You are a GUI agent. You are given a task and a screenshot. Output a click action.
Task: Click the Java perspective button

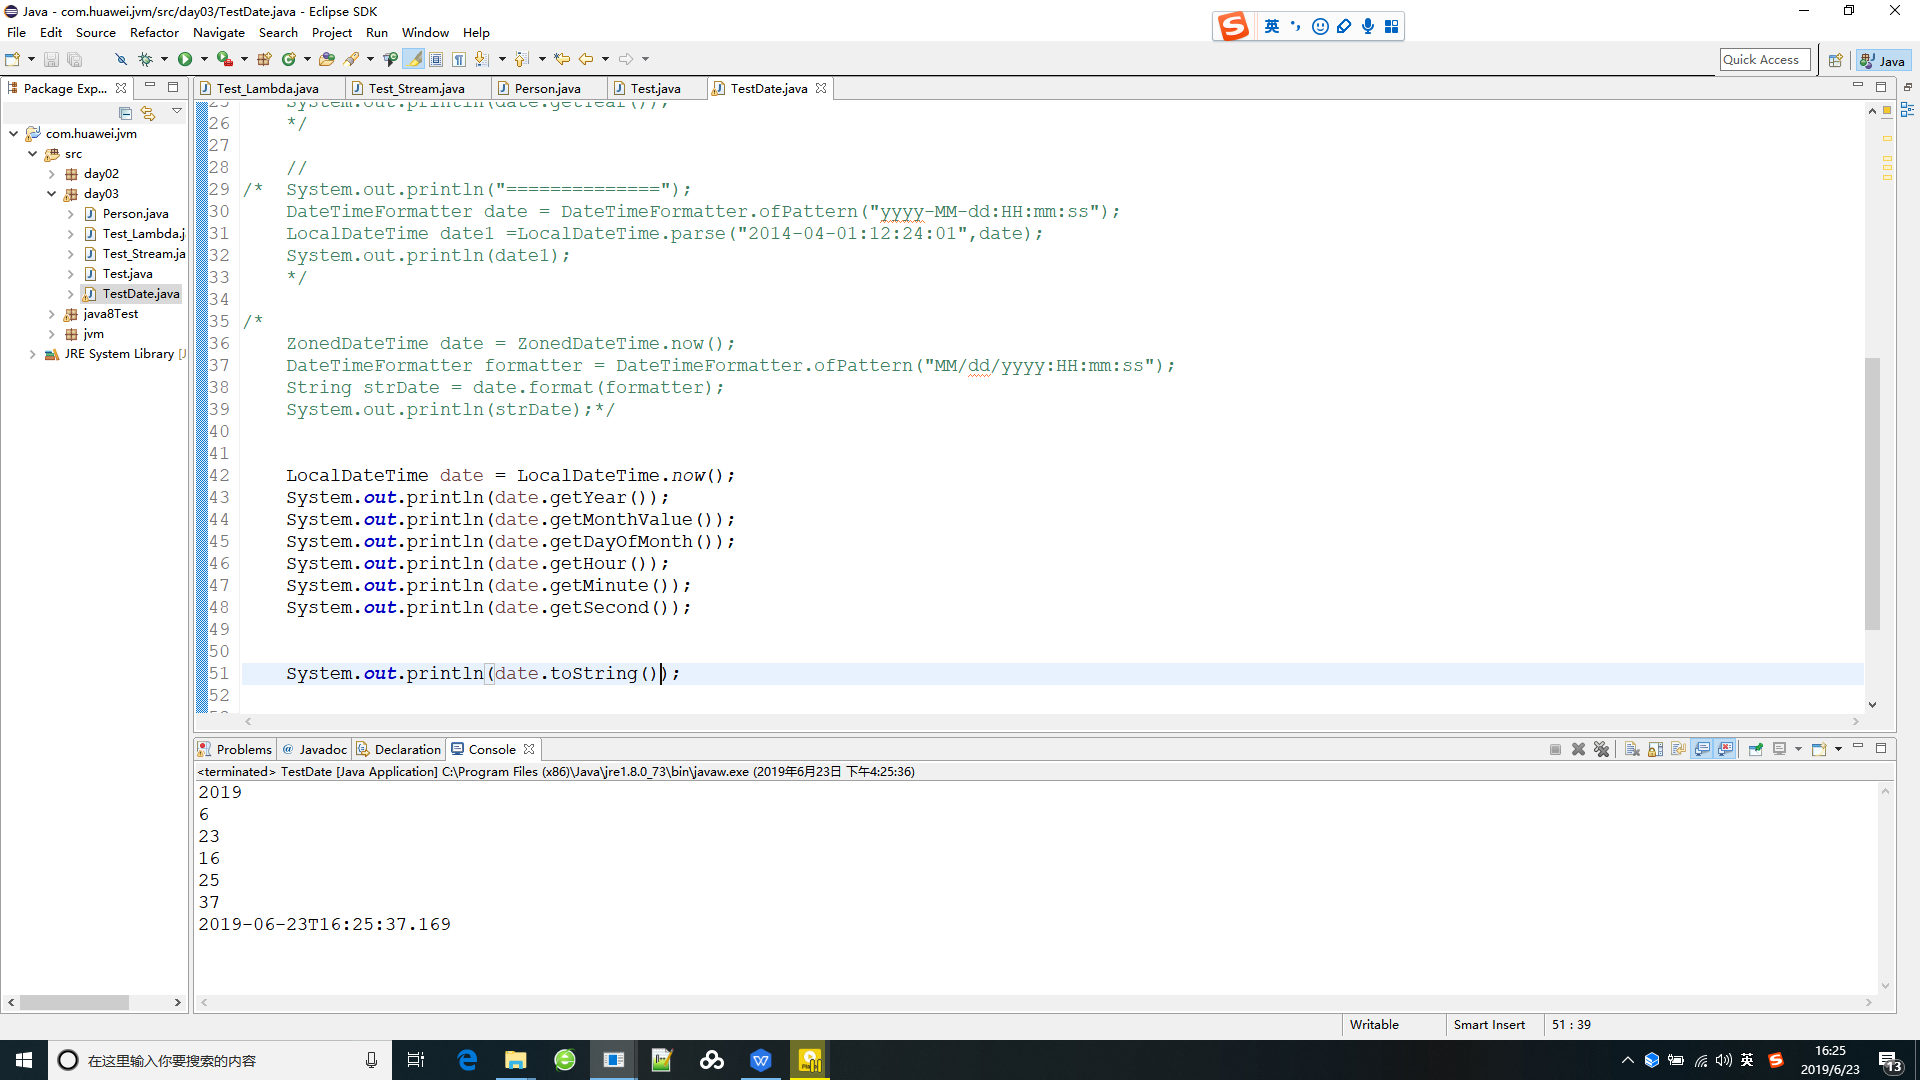tap(1883, 61)
